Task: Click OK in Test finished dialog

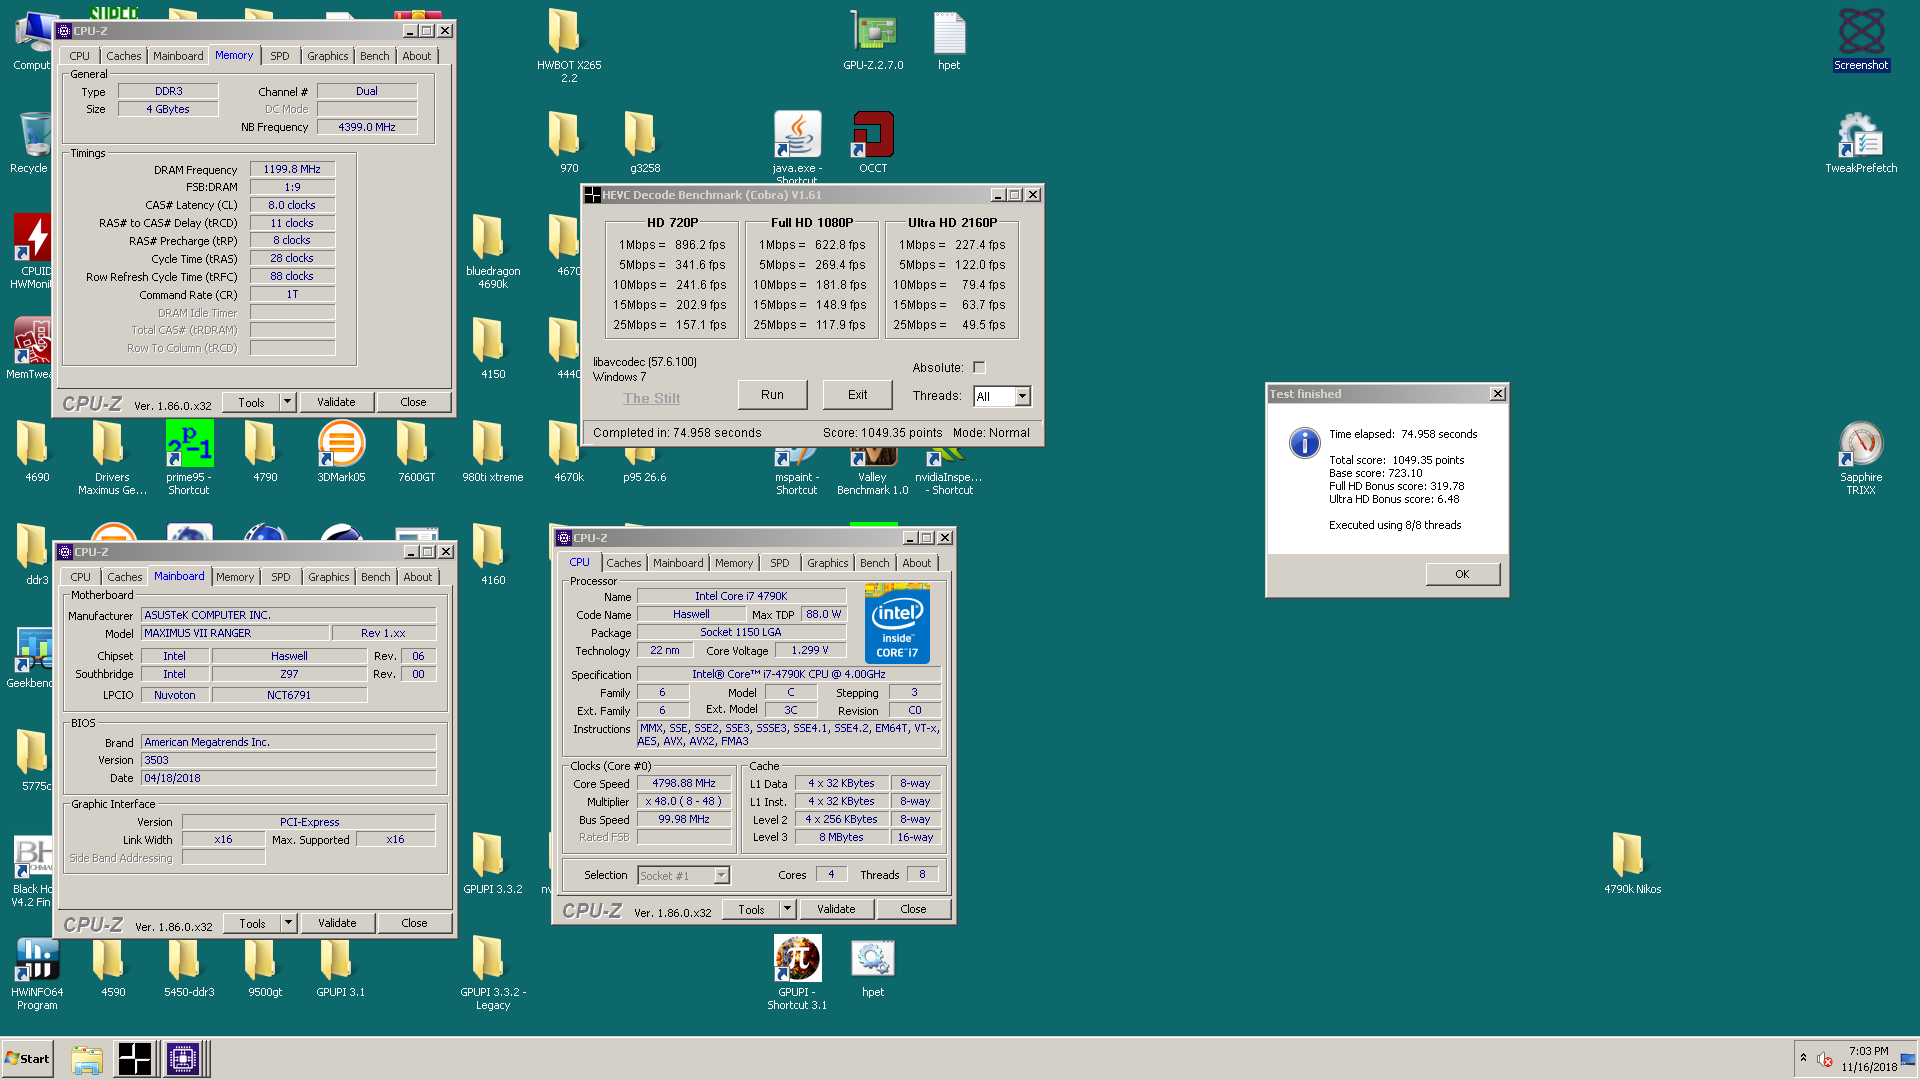Action: [1462, 574]
